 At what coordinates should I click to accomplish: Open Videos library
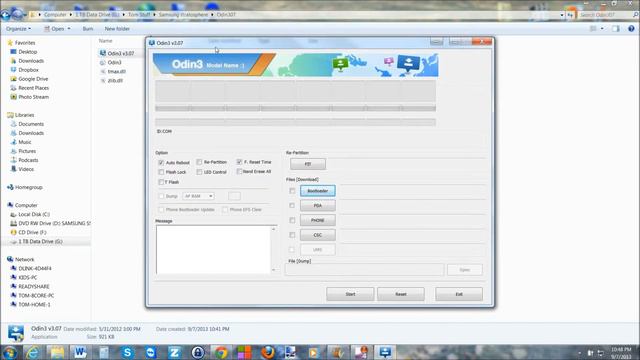point(22,169)
